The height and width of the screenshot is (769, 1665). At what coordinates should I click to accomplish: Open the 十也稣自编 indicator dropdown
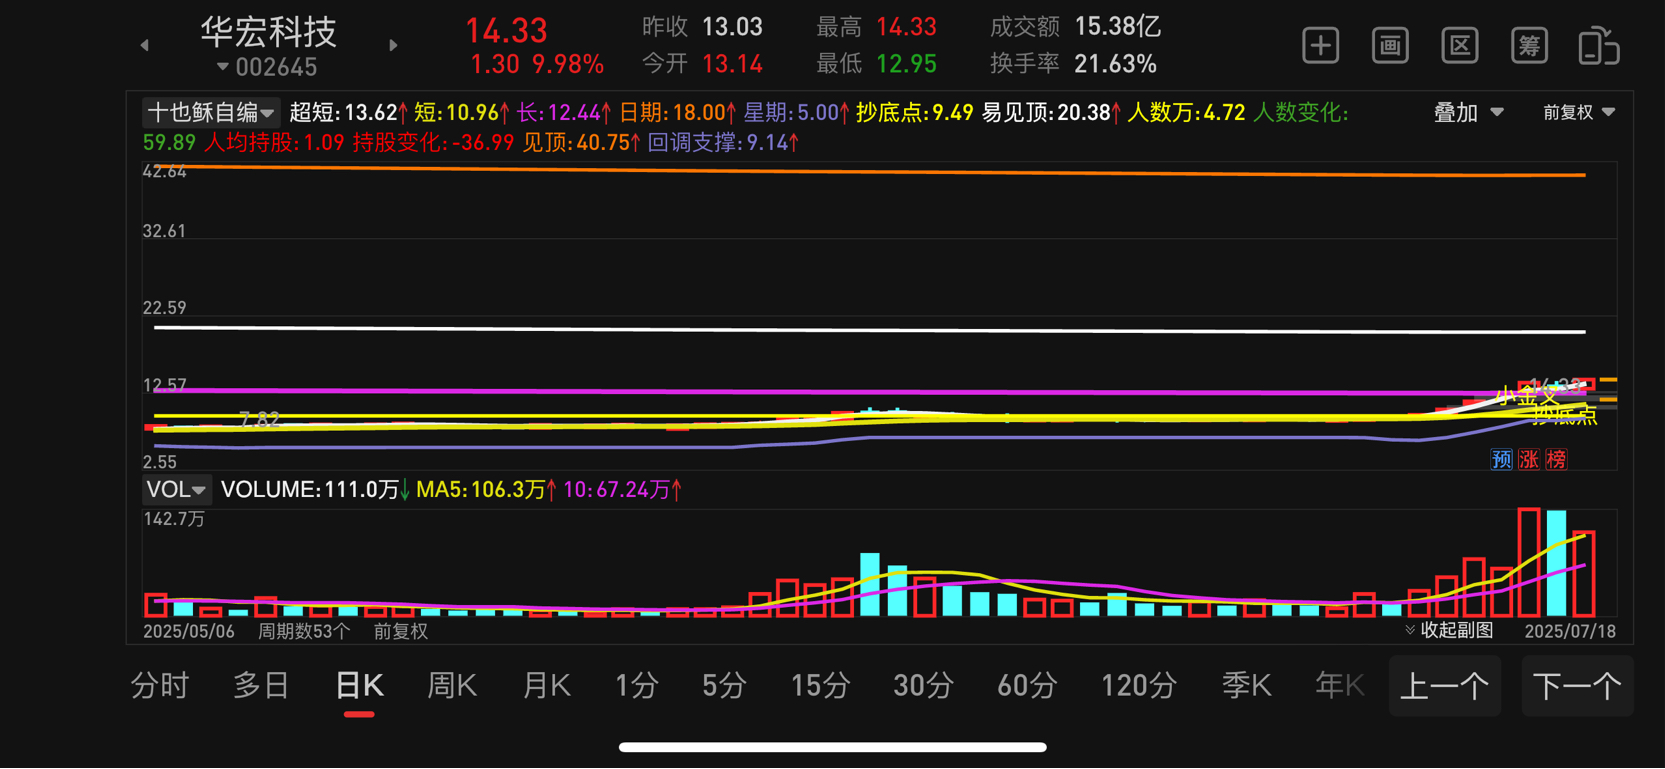click(210, 112)
